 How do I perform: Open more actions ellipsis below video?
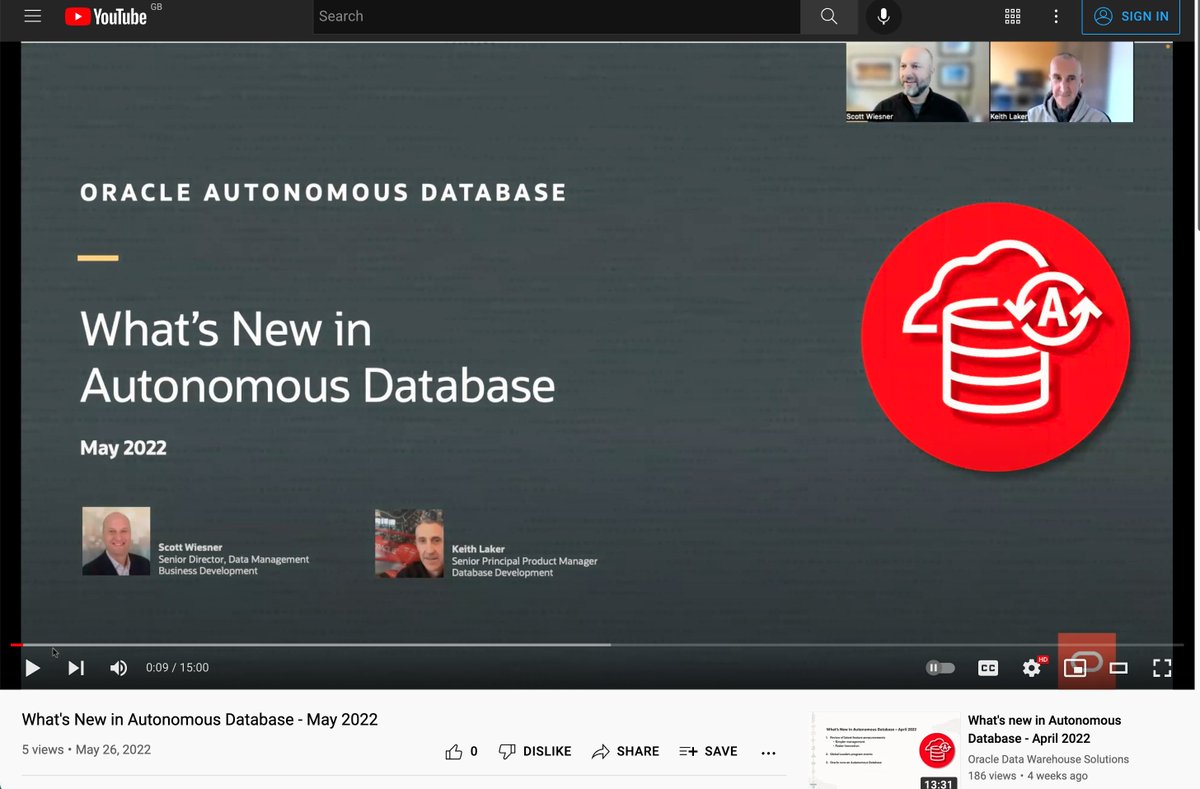768,752
